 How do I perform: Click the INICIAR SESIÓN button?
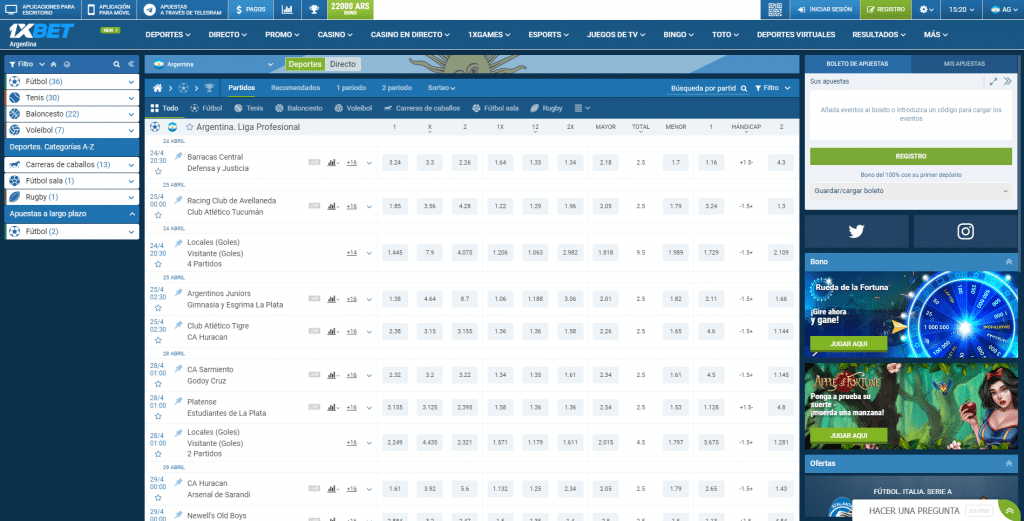click(824, 10)
